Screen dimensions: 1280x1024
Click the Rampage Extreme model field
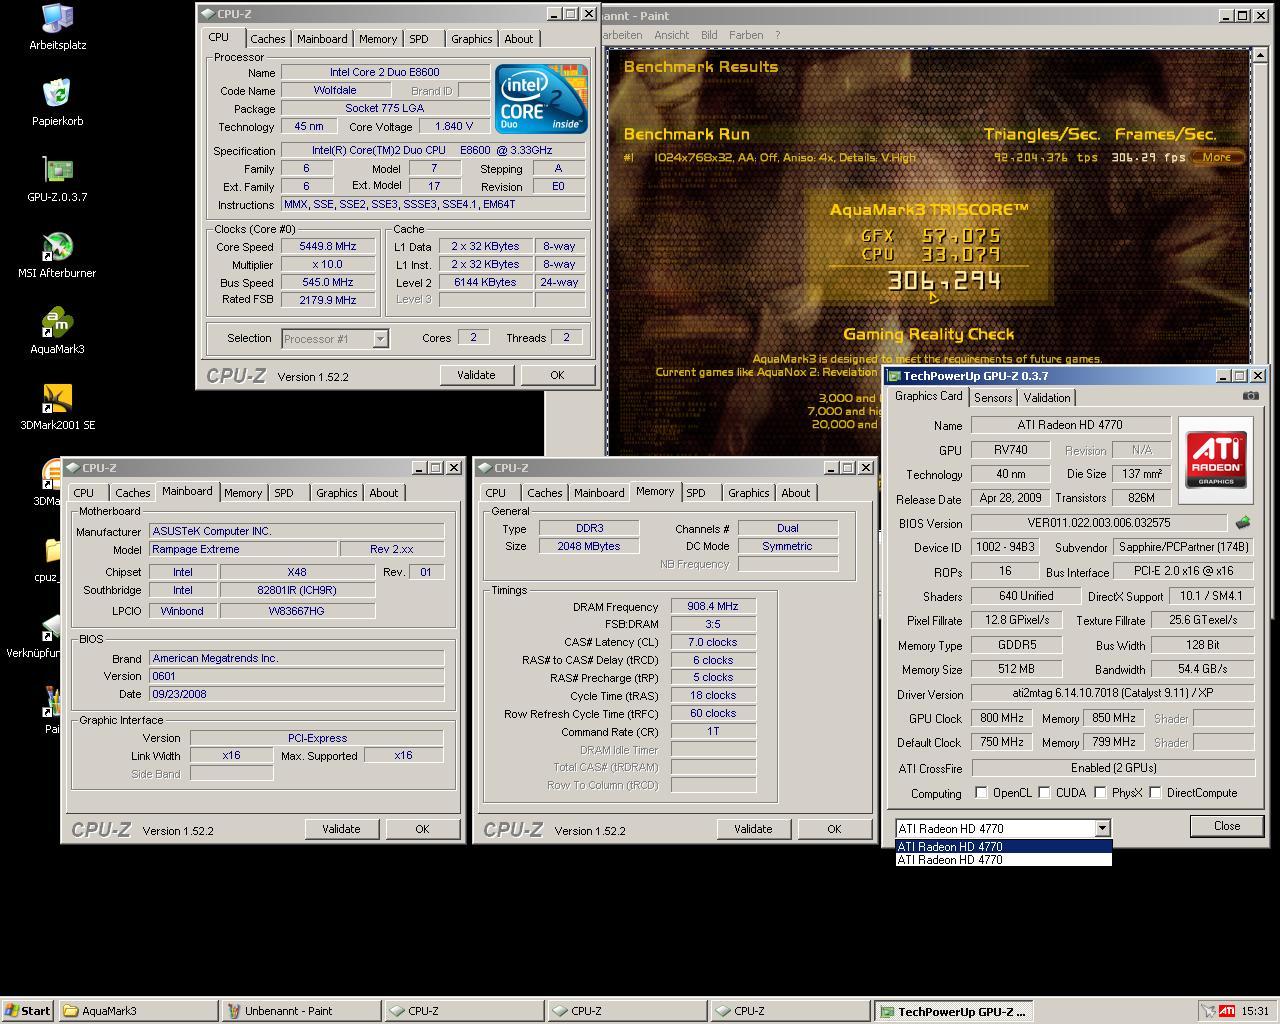[243, 549]
